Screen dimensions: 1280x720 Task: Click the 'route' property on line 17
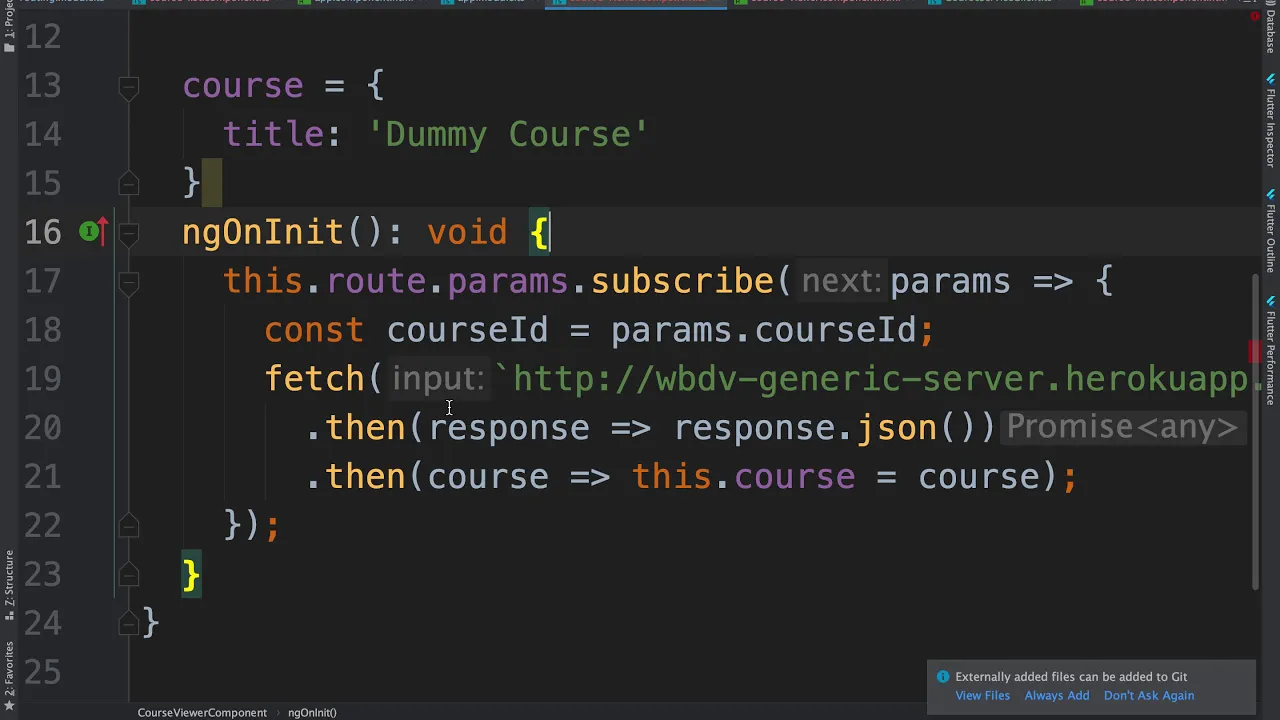point(376,282)
